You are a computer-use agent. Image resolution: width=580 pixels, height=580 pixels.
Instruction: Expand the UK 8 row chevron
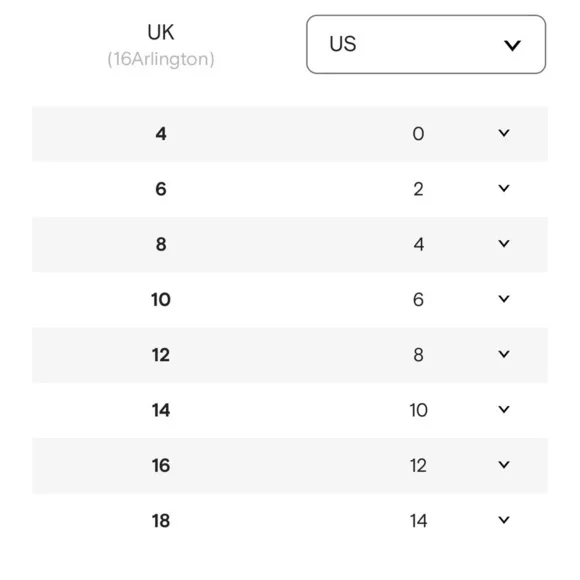tap(504, 244)
